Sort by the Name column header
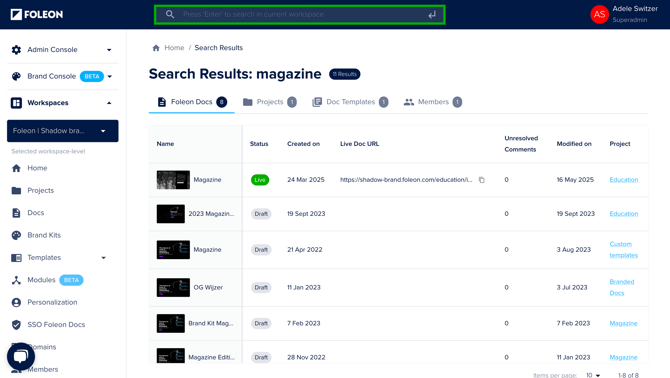The width and height of the screenshot is (670, 378). point(165,144)
